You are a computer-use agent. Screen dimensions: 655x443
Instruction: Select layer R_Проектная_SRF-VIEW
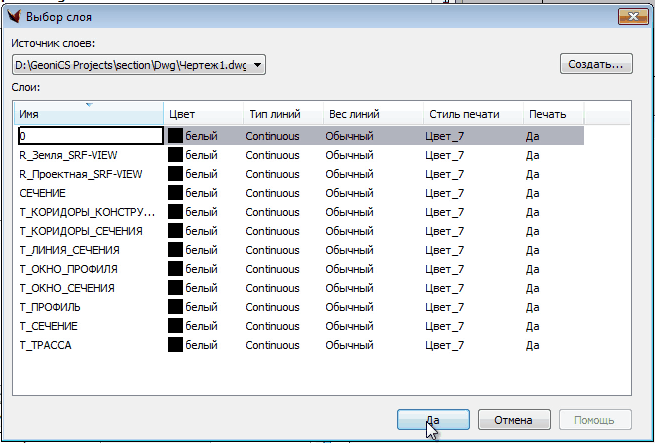click(80, 174)
